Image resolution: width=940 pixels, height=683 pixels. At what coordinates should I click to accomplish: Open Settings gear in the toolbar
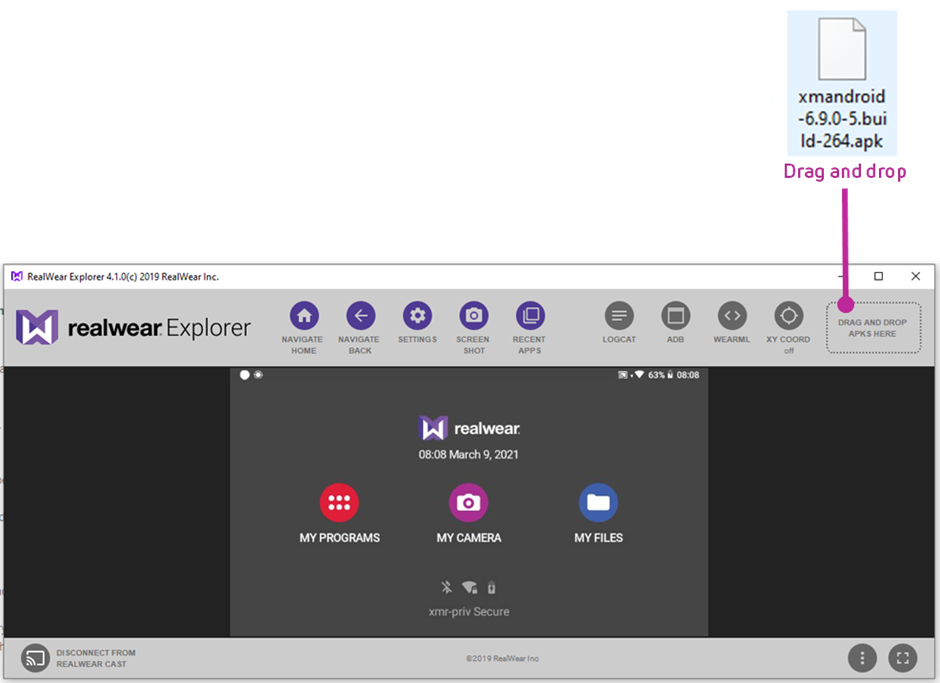pyautogui.click(x=417, y=316)
